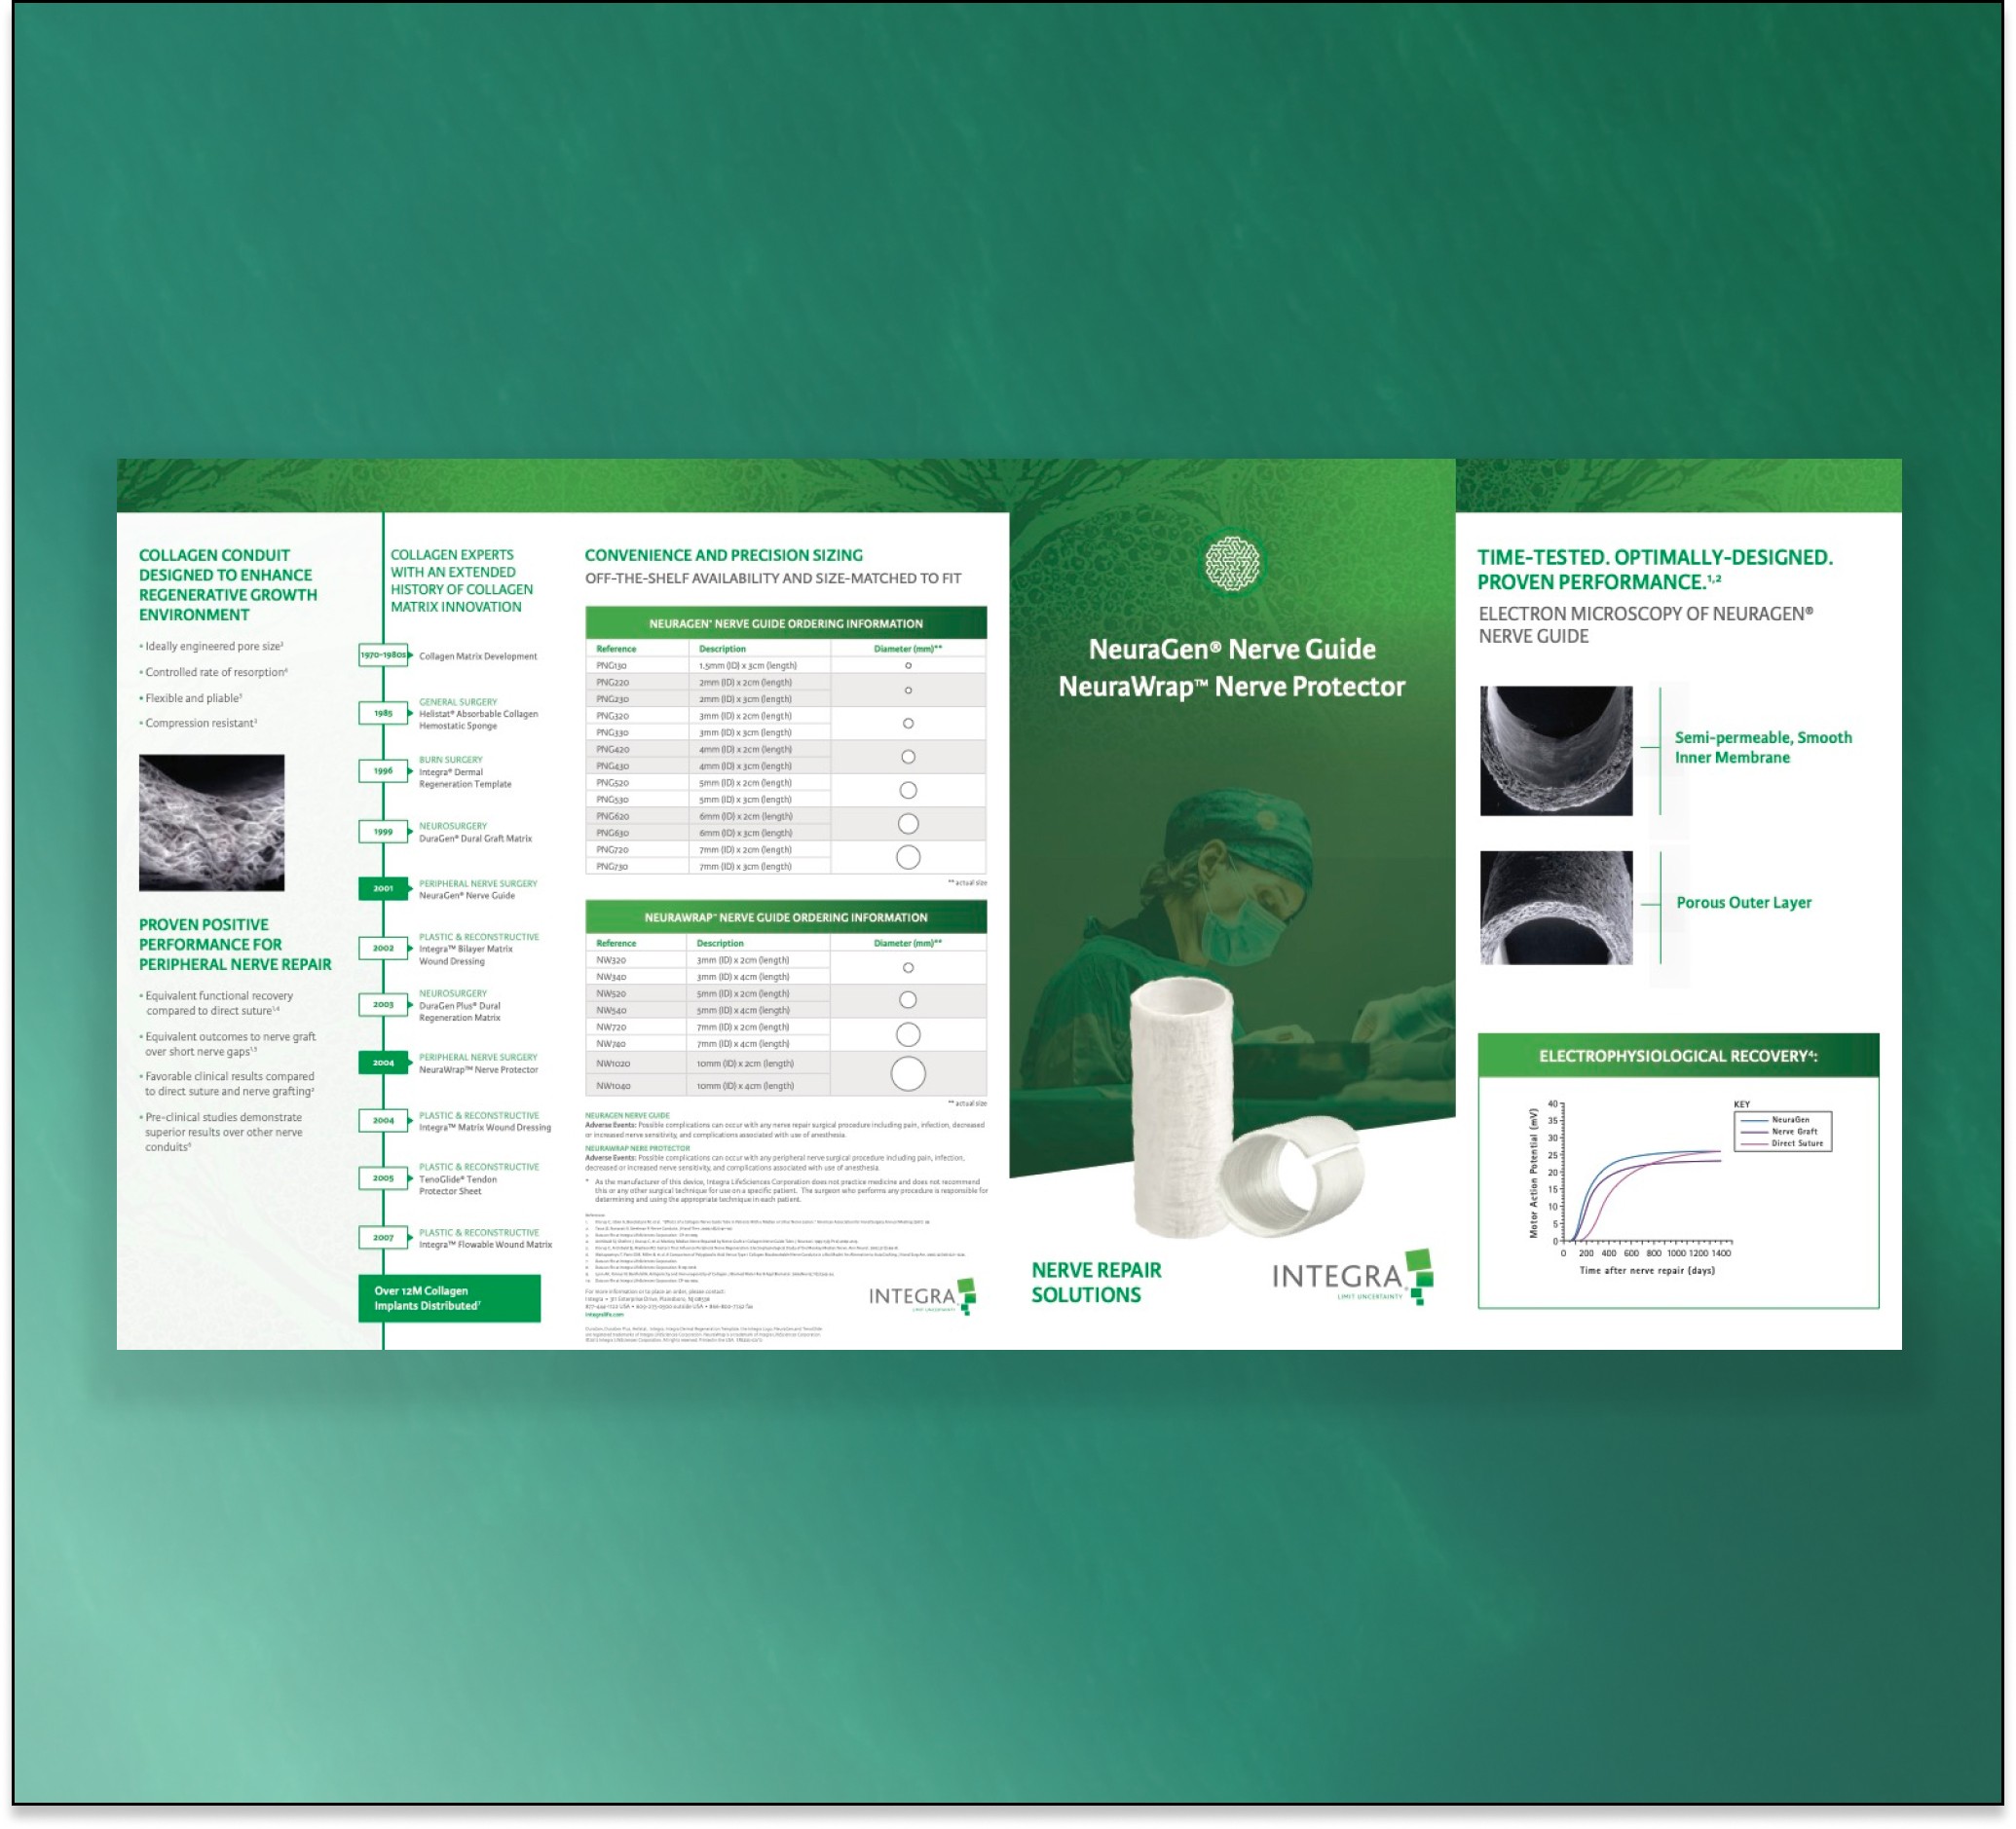Screen dimensions: 2016x1829
Task: Click the PNG720 diameter circle in the NeuraGen table
Action: tap(908, 858)
